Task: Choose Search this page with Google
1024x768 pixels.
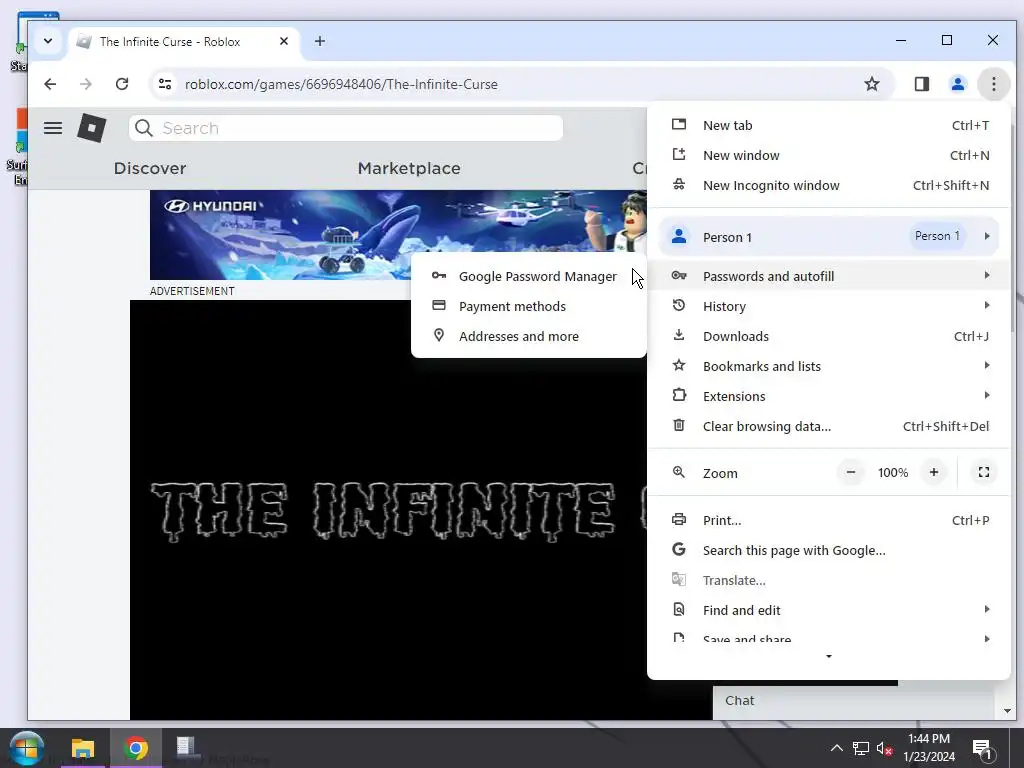Action: click(829, 551)
